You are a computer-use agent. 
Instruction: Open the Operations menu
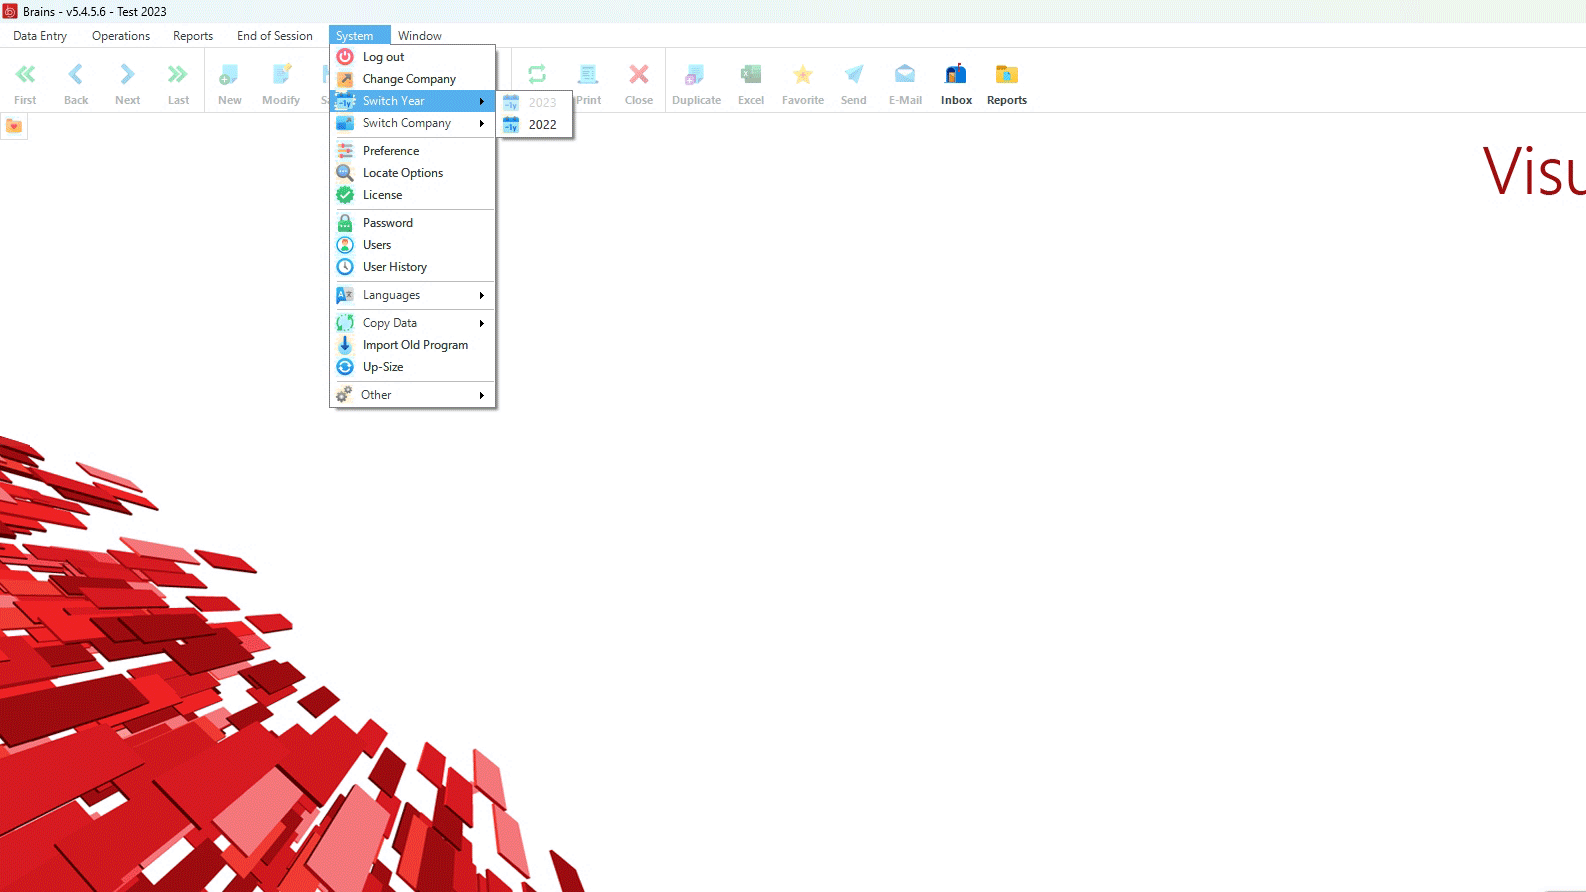coord(121,36)
